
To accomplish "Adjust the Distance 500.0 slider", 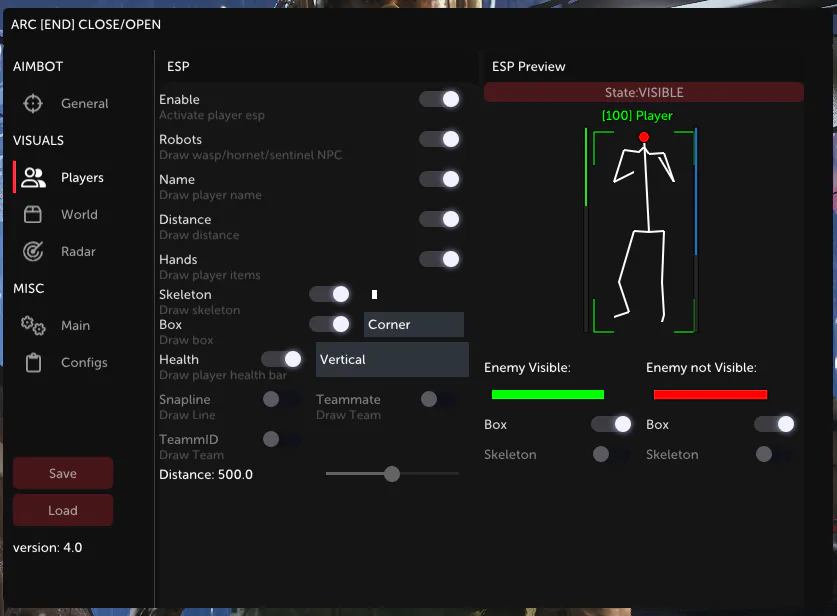I will tap(391, 473).
